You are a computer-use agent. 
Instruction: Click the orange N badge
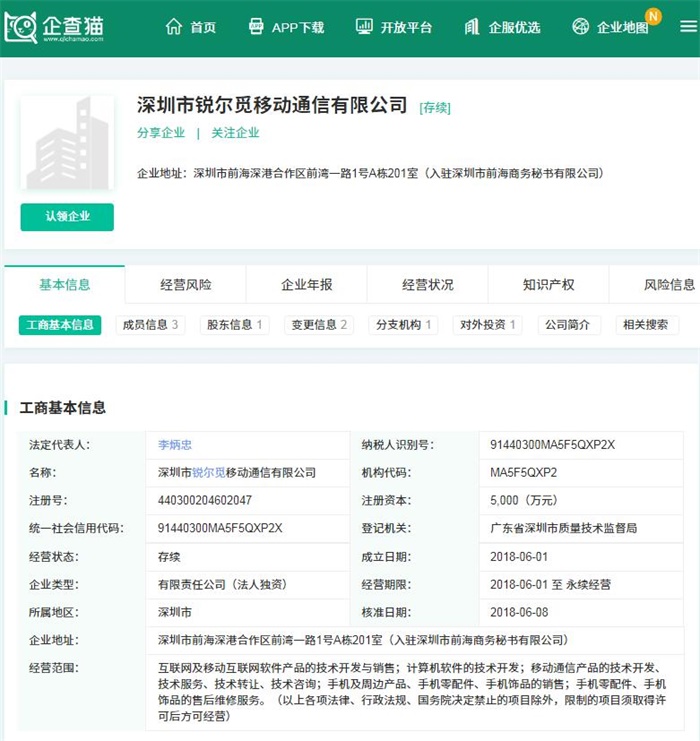(653, 16)
